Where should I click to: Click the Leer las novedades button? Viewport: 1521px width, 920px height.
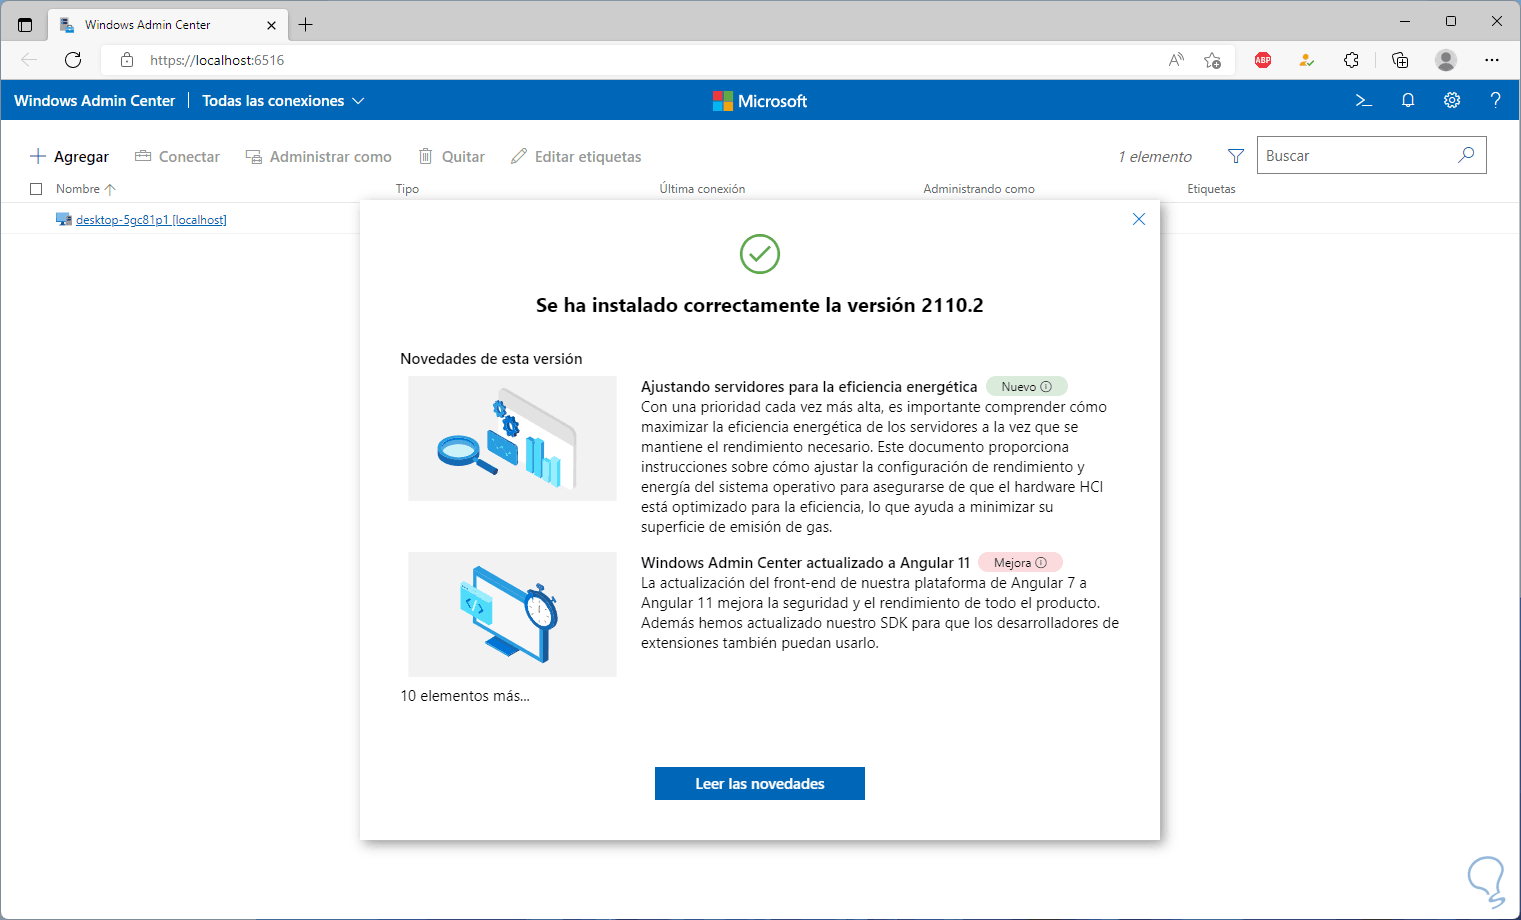pyautogui.click(x=760, y=784)
